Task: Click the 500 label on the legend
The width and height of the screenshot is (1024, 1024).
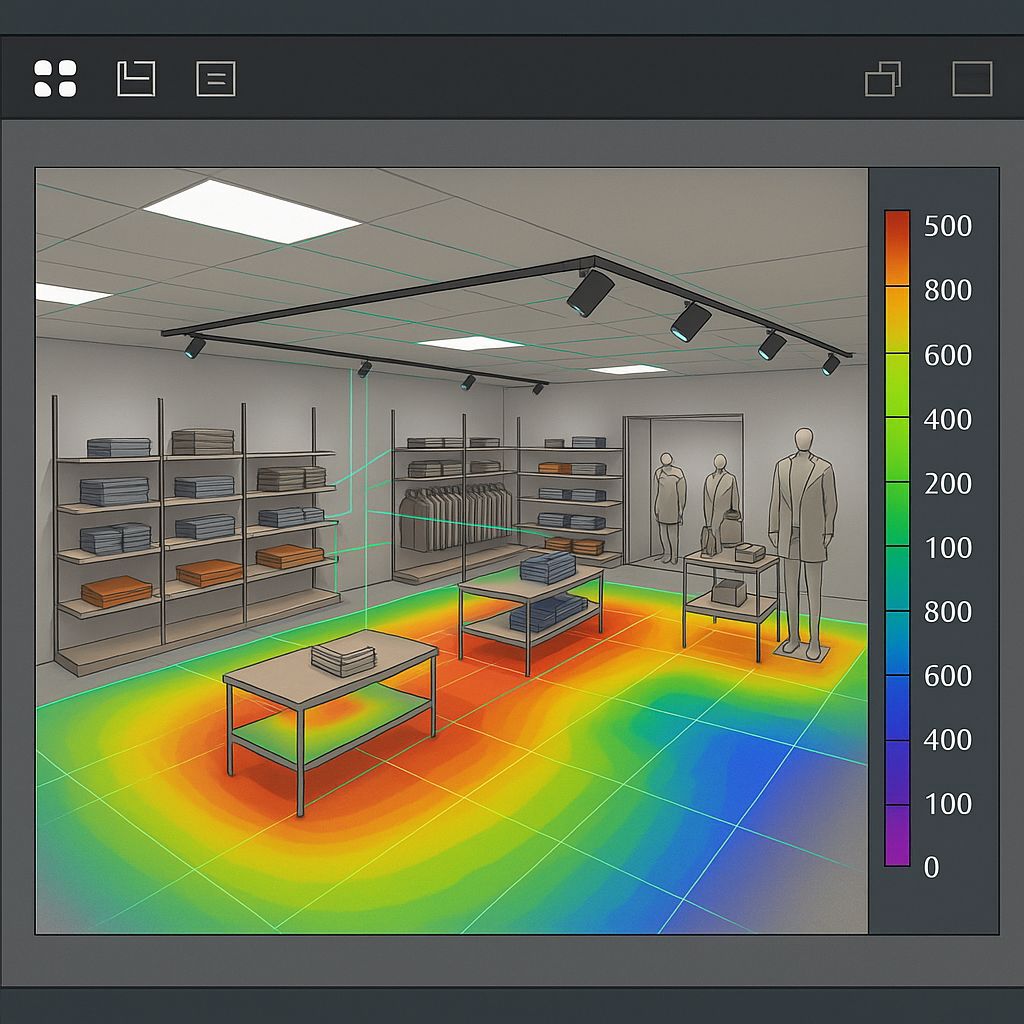Action: [x=947, y=226]
